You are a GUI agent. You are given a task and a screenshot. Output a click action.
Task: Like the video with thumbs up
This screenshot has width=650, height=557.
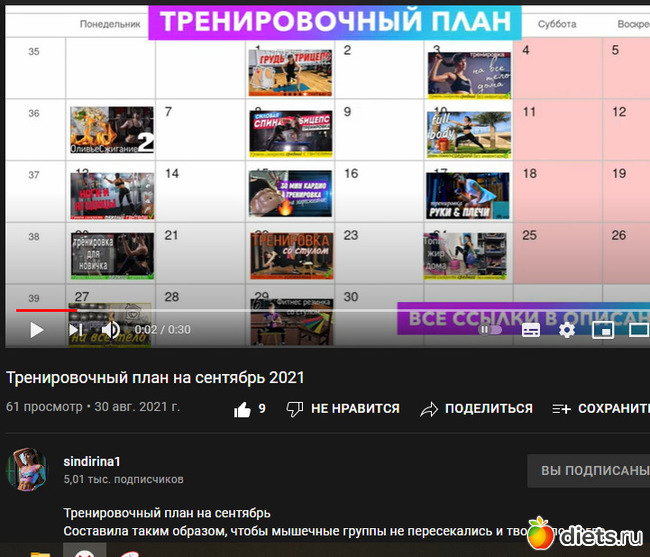coord(242,409)
